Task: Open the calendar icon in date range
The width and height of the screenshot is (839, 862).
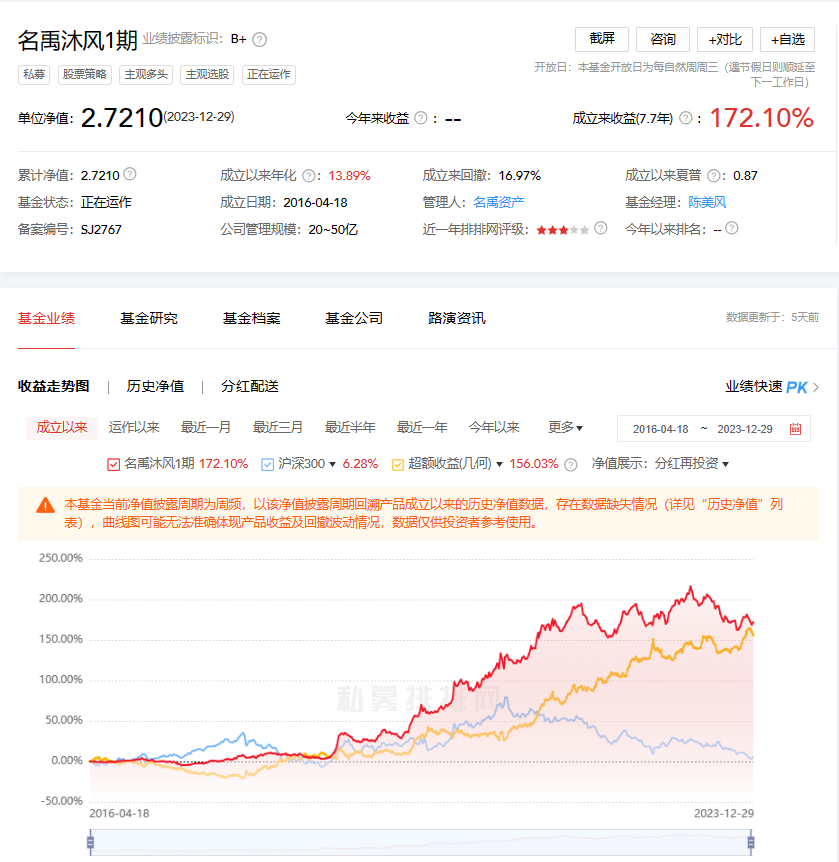Action: (795, 429)
